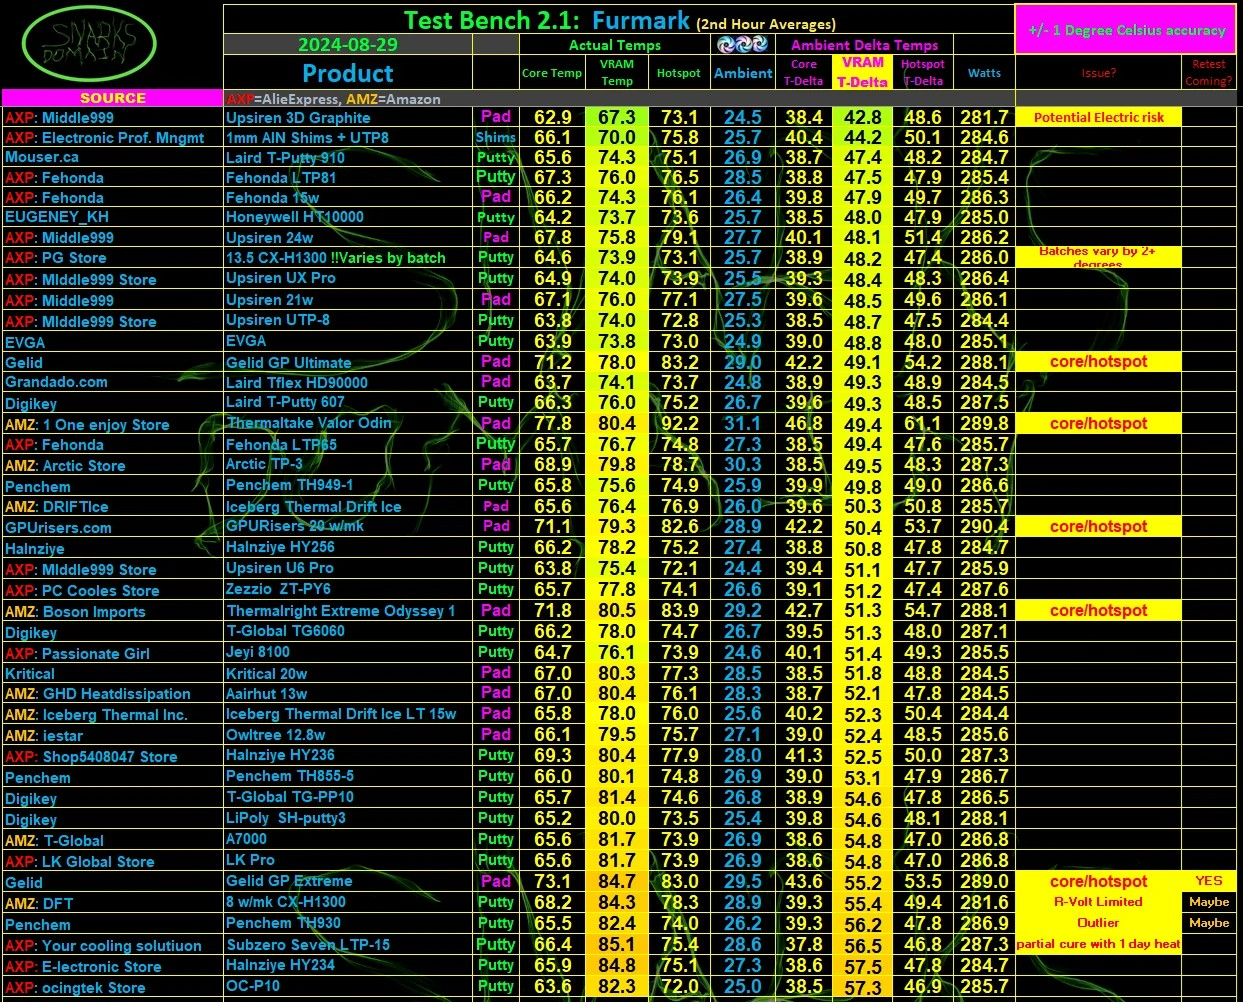Select the Halnziye HY256 product cell

(348, 547)
